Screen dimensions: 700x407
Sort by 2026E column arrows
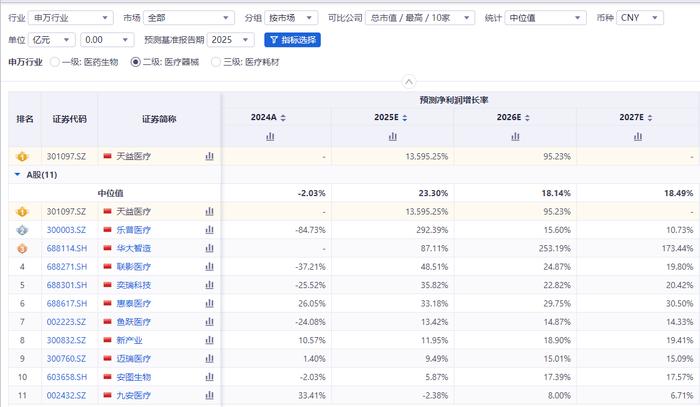coord(527,118)
